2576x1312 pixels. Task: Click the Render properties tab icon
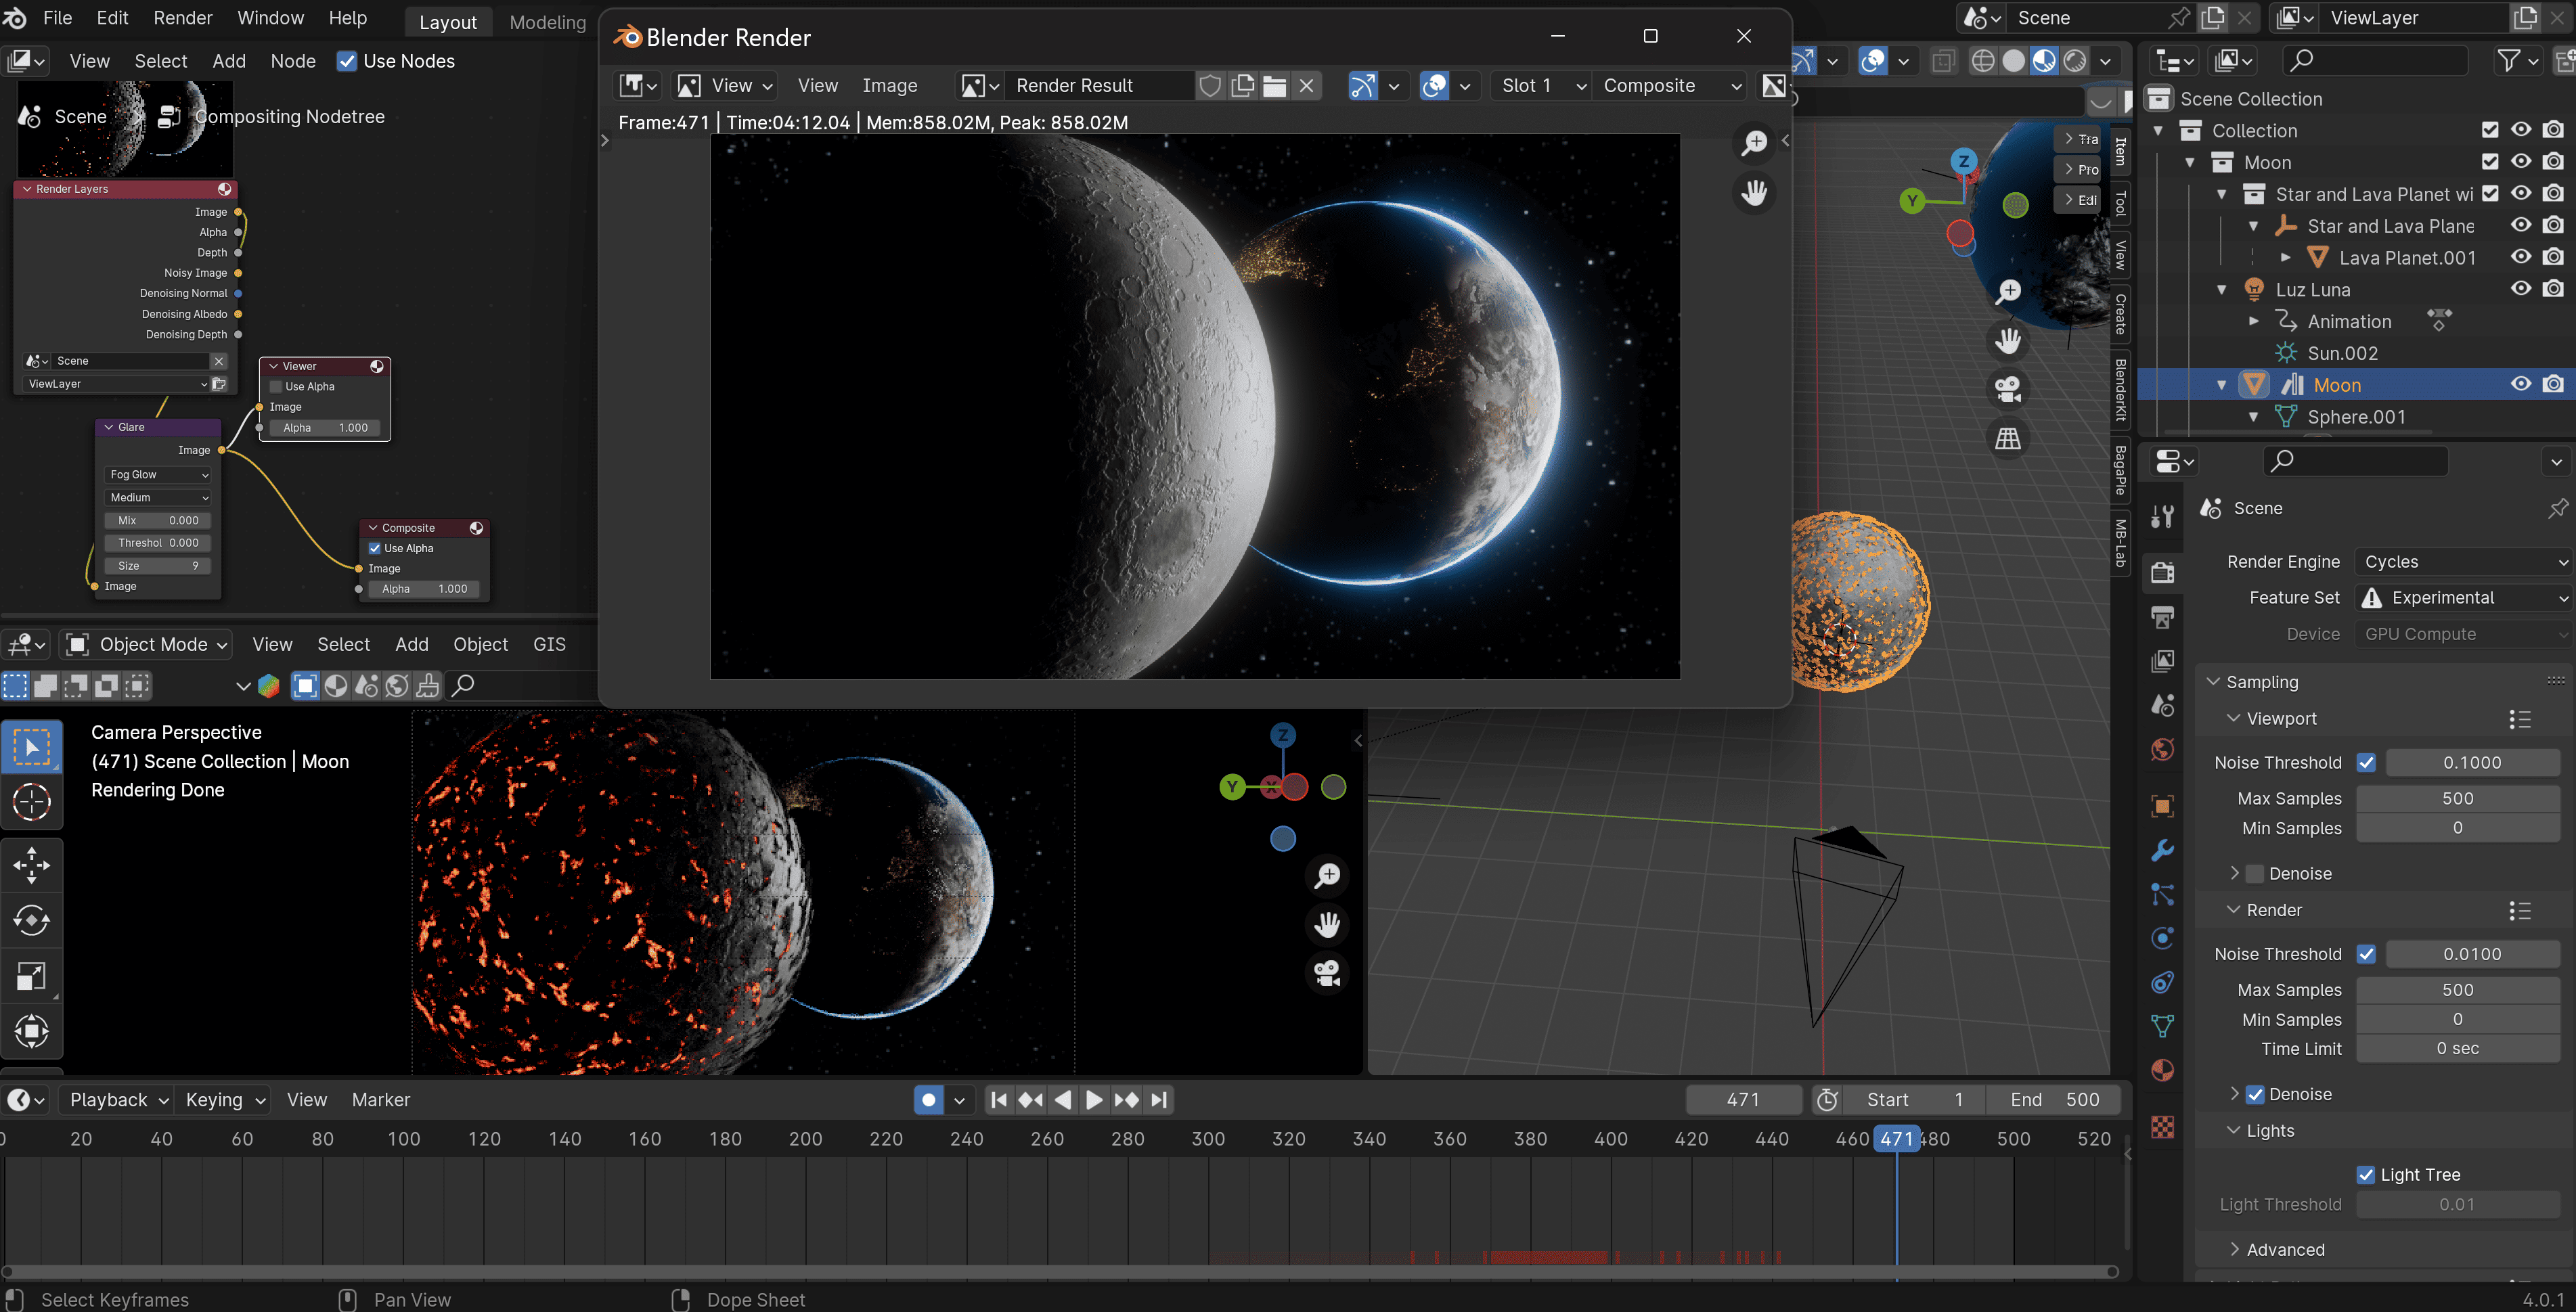point(2162,573)
